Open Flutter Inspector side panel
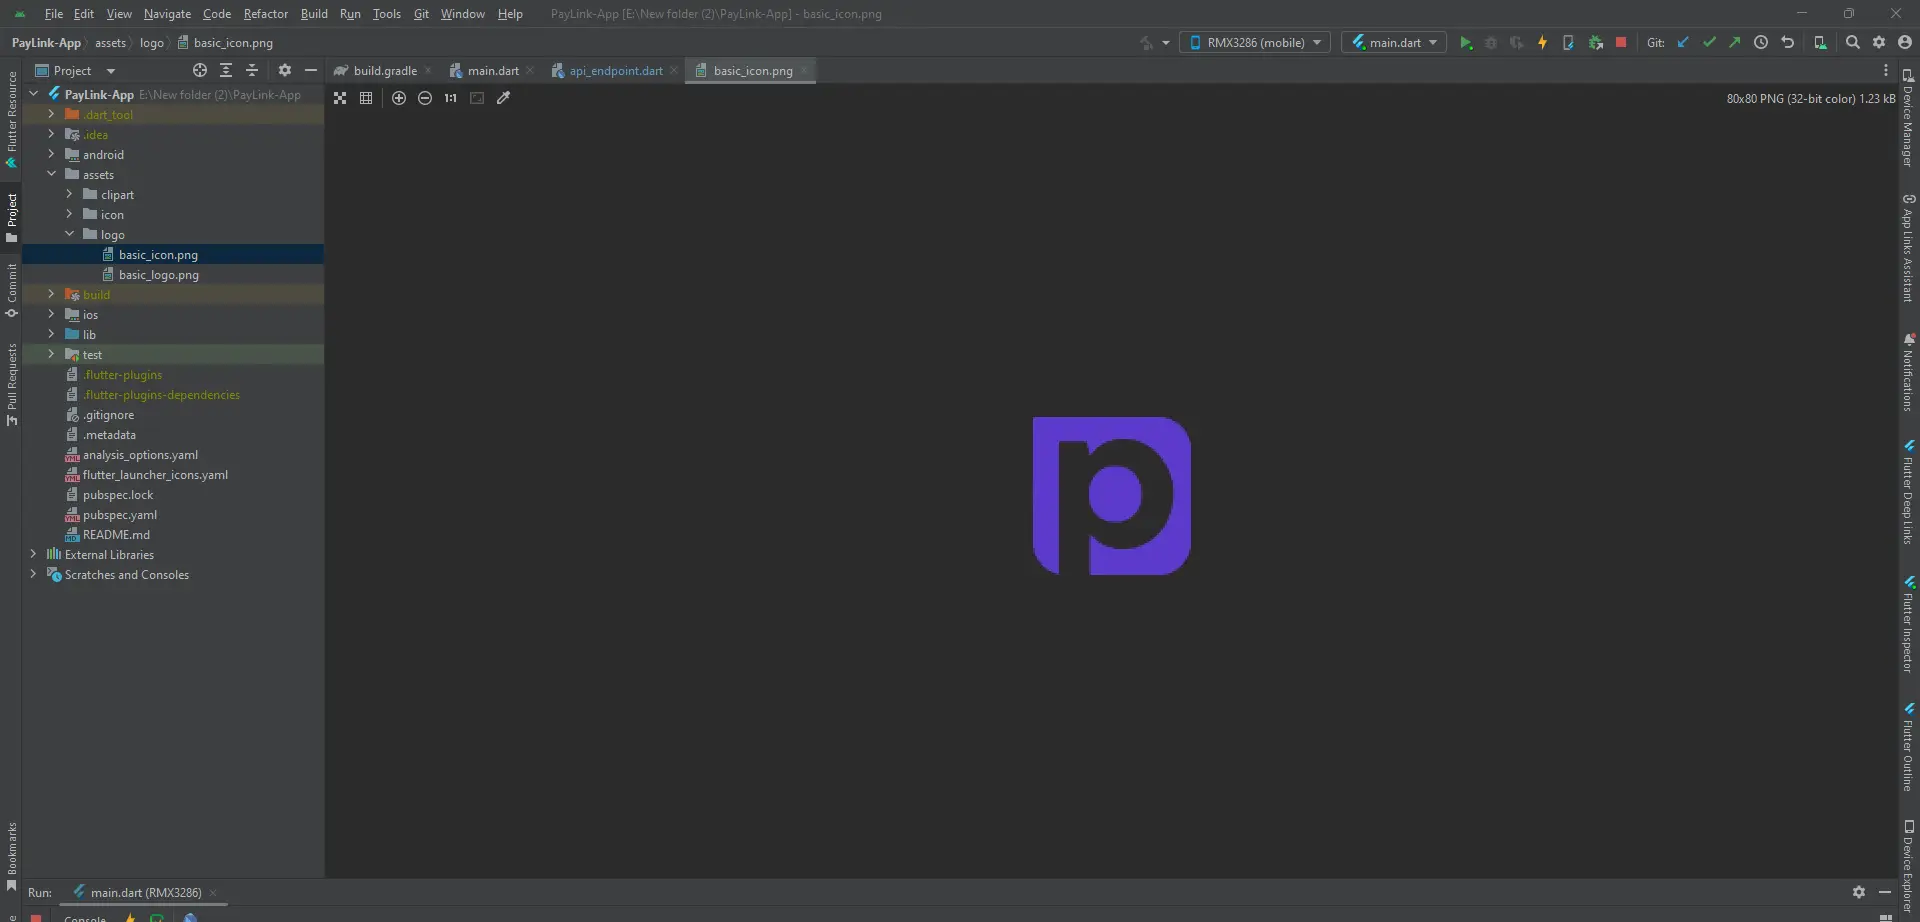 tap(1909, 624)
